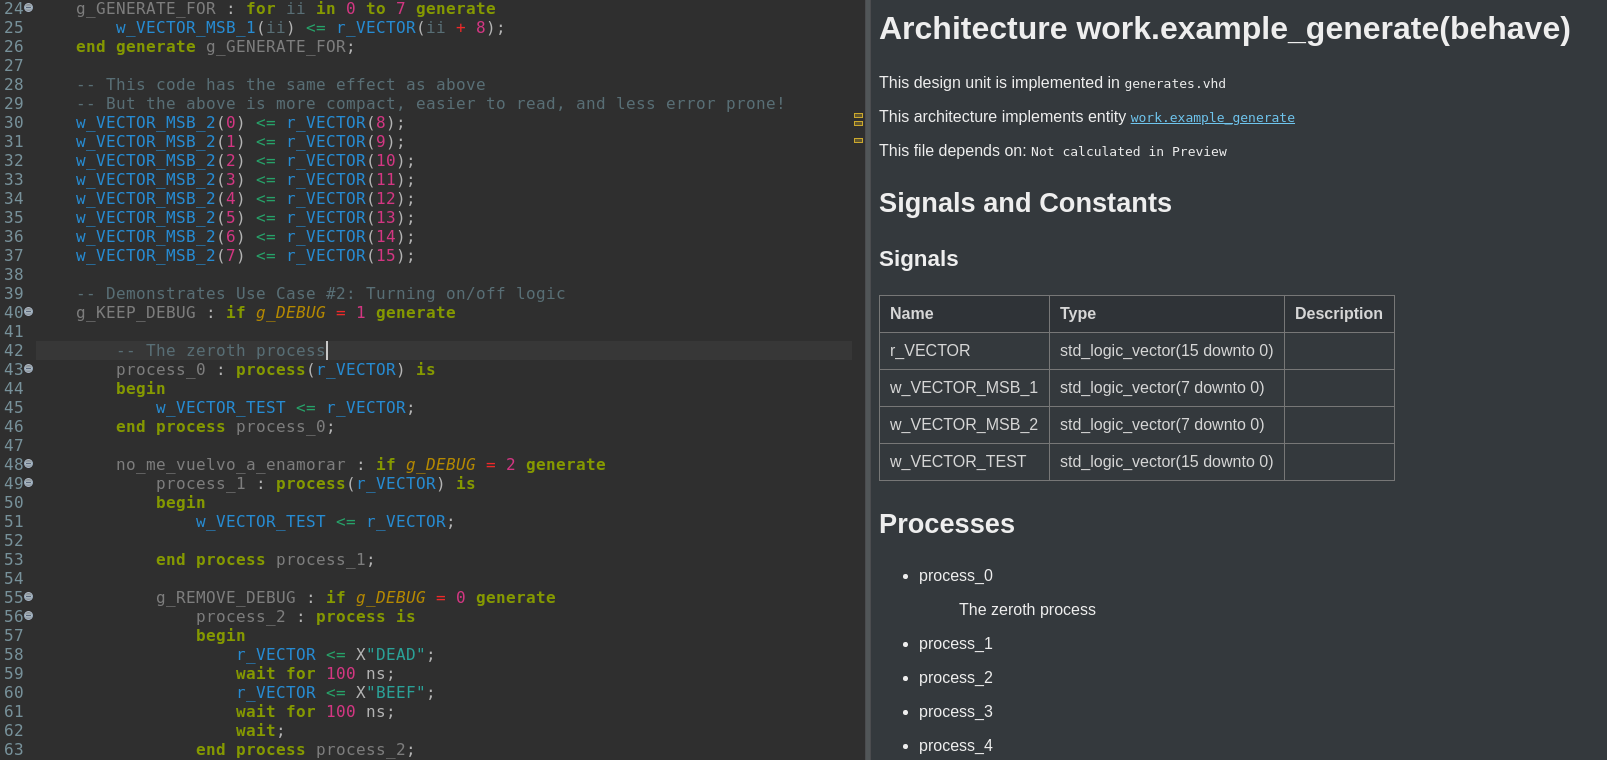1607x760 pixels.
Task: Collapse process_1 with the line 49 fold marker
Action: pyautogui.click(x=28, y=483)
